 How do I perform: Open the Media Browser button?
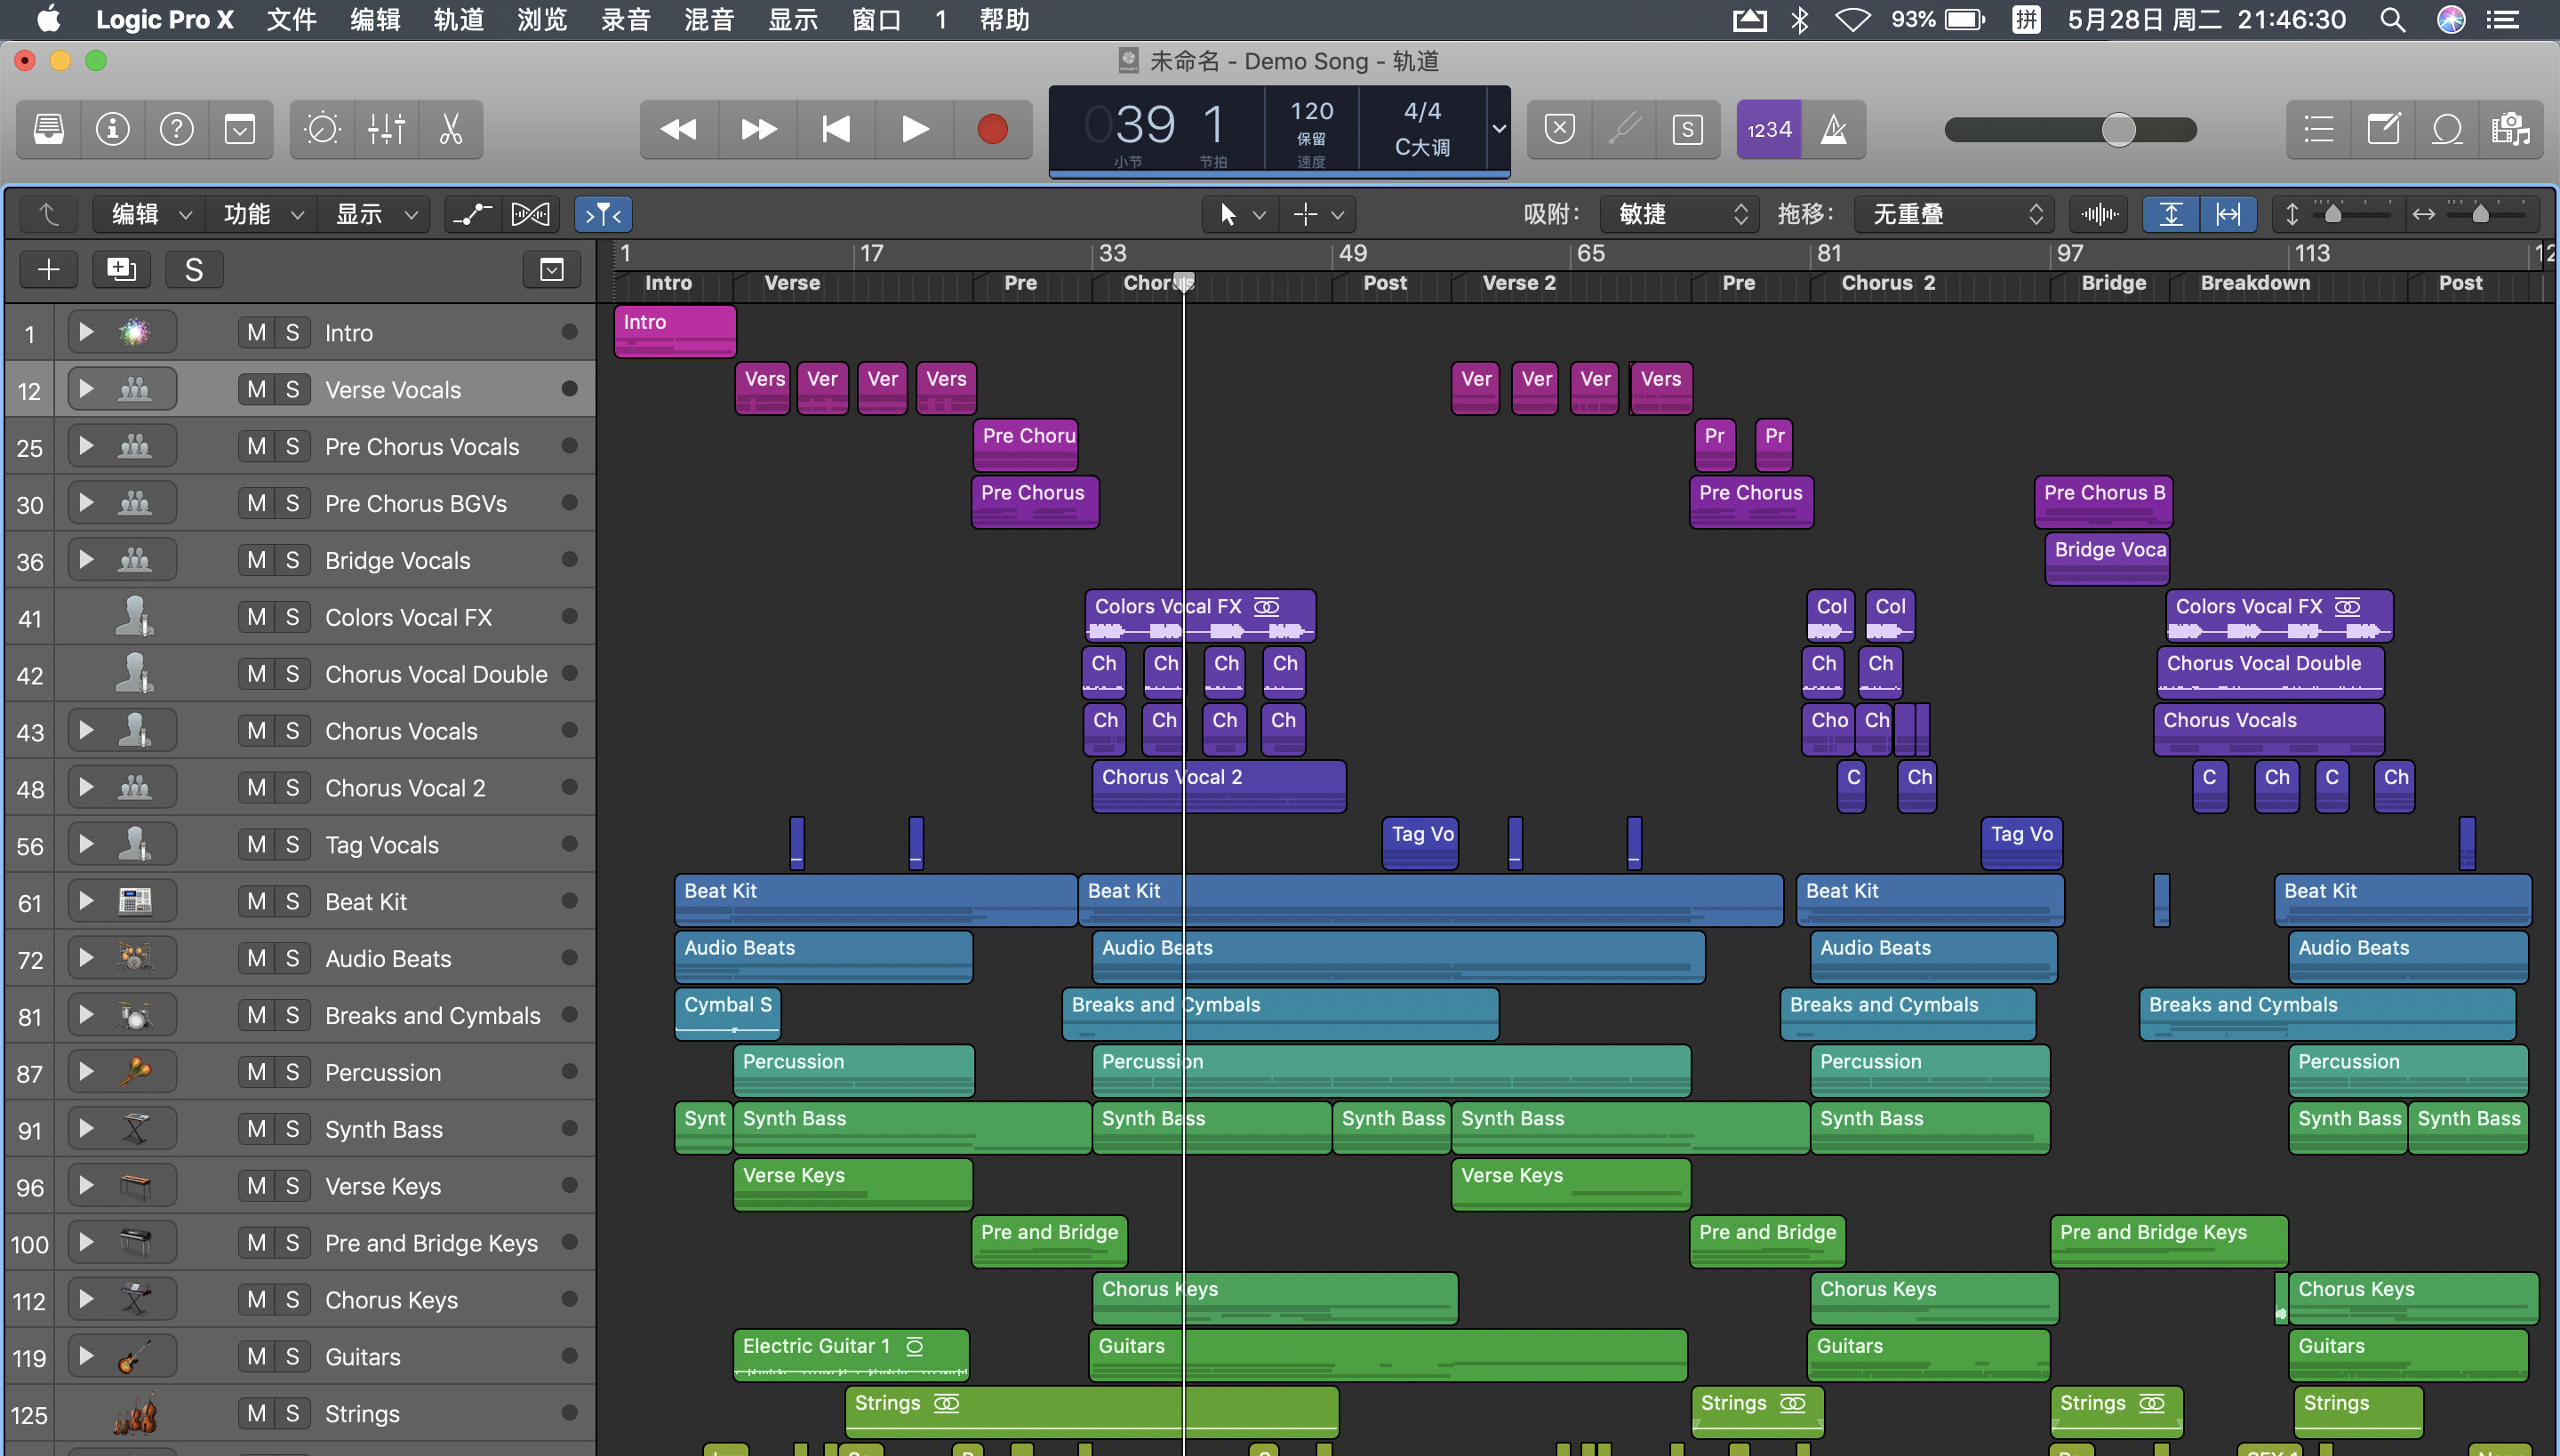[2511, 129]
